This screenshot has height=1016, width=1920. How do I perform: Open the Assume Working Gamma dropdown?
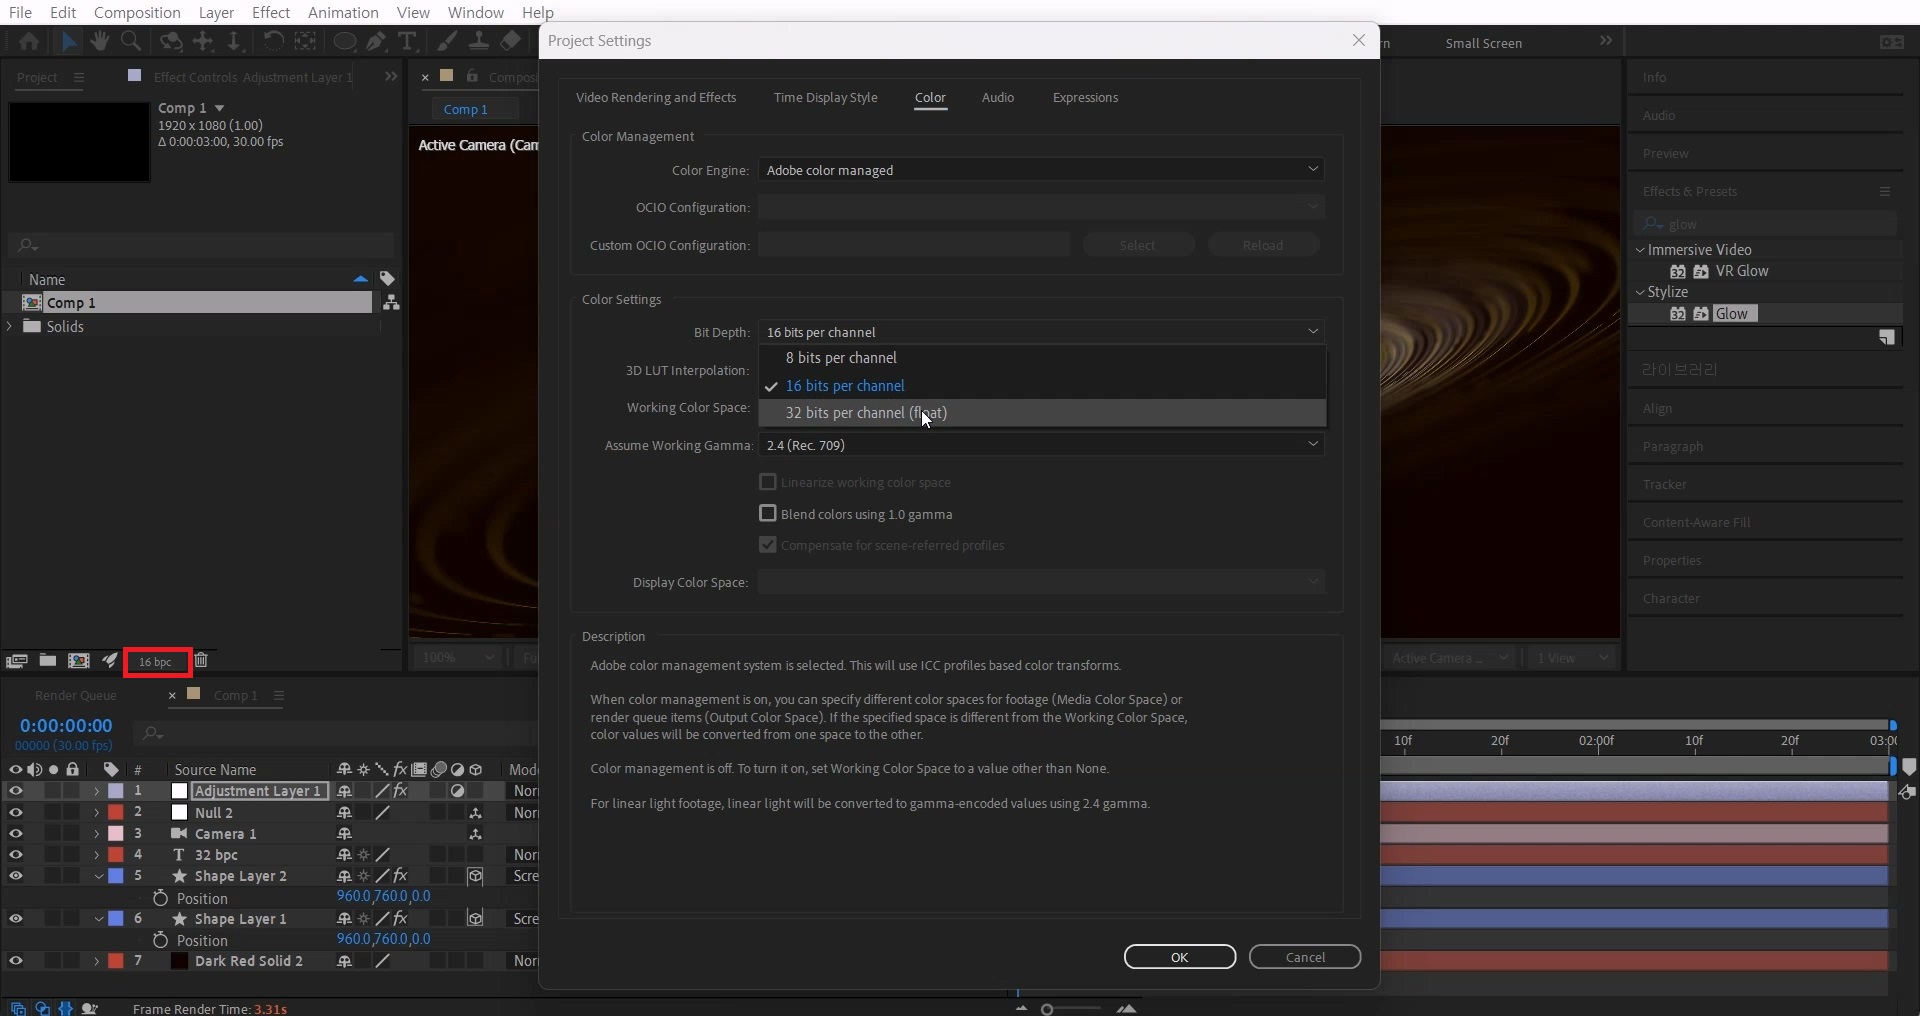pyautogui.click(x=1041, y=445)
